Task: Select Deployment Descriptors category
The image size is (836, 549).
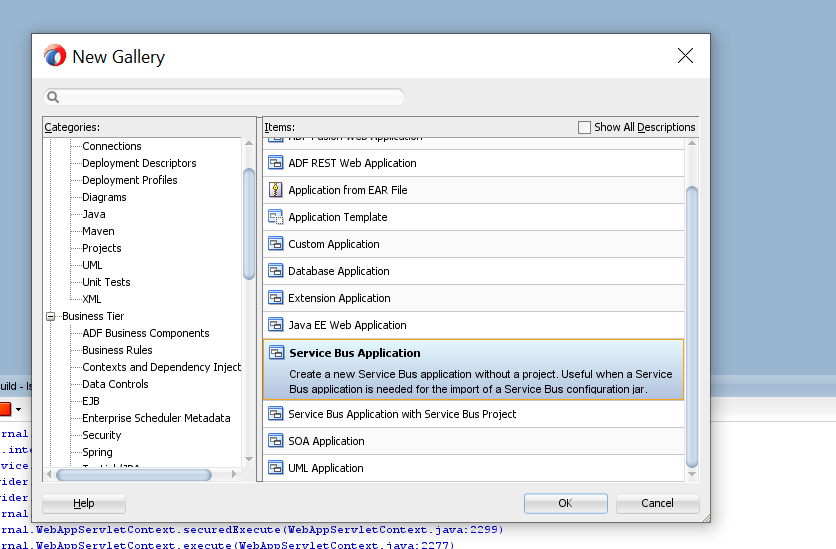Action: point(139,163)
